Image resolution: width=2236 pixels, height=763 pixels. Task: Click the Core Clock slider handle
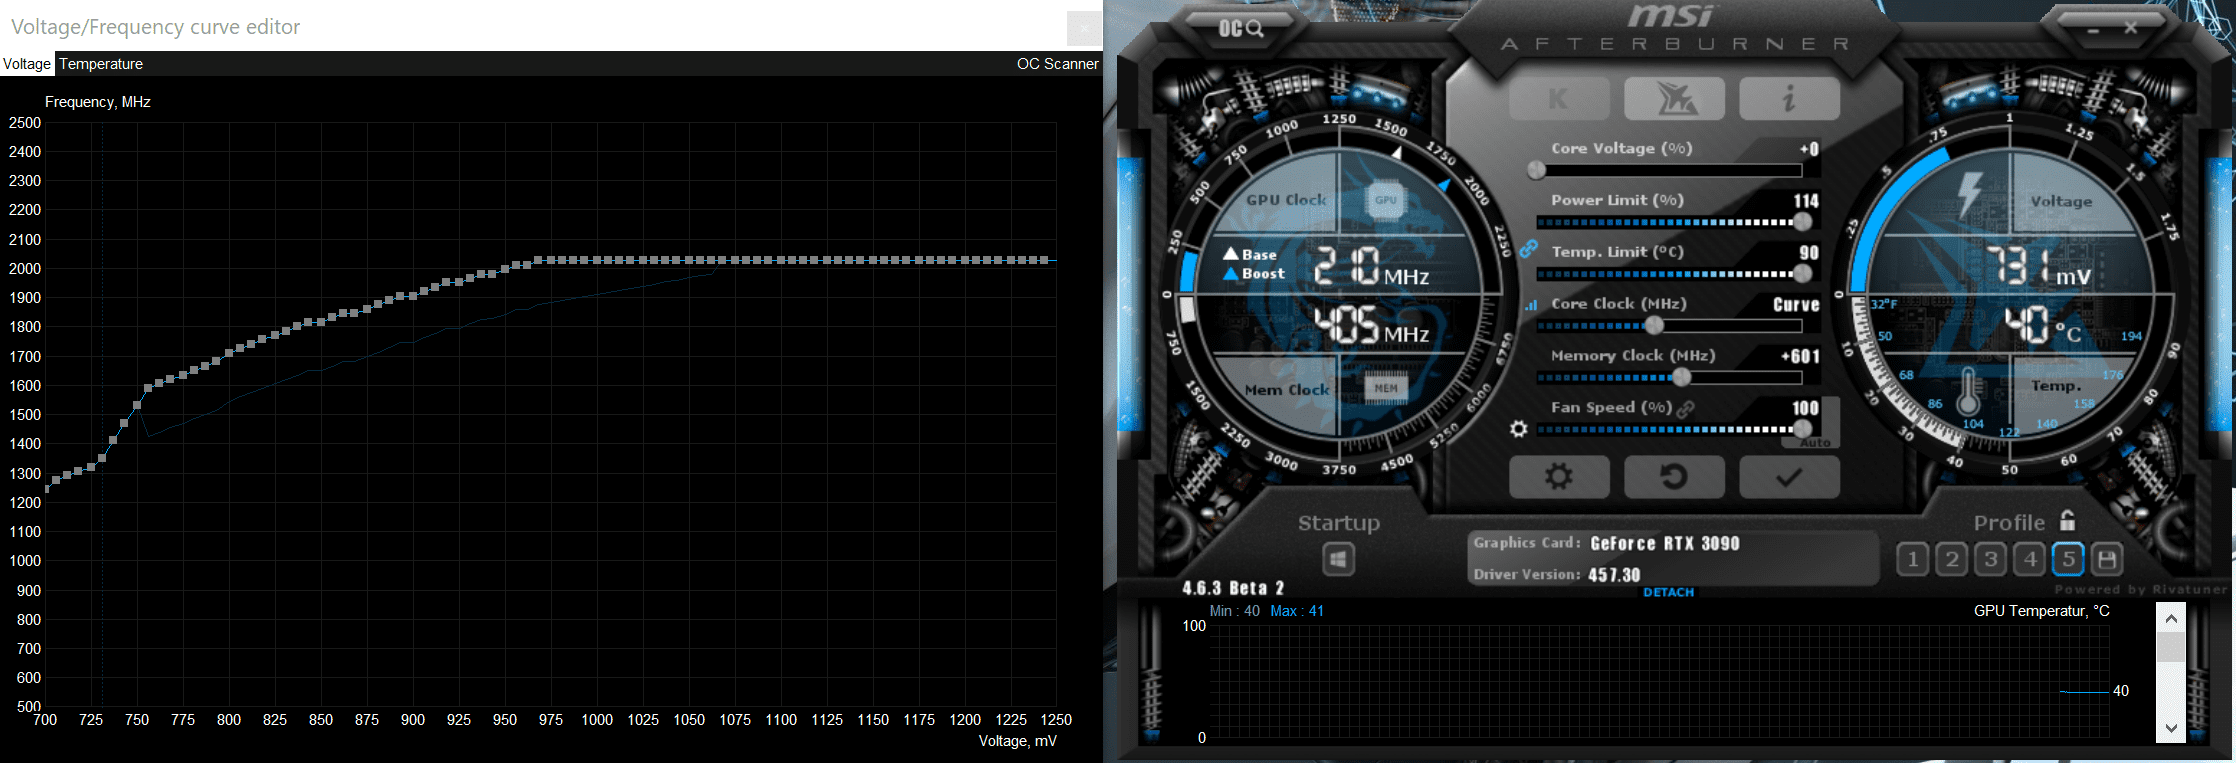(1655, 325)
